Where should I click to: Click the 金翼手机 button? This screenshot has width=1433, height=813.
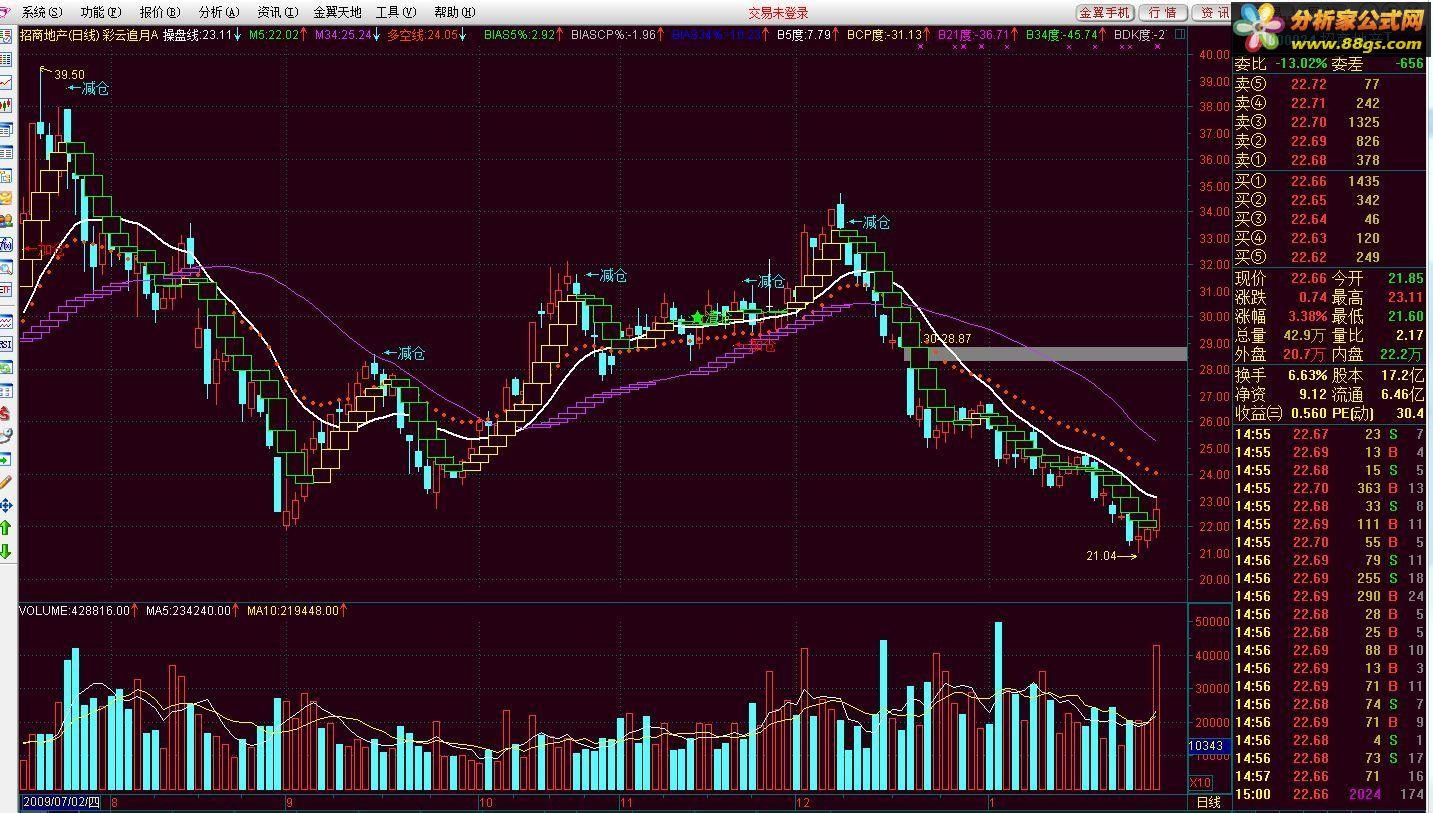[x=1105, y=12]
